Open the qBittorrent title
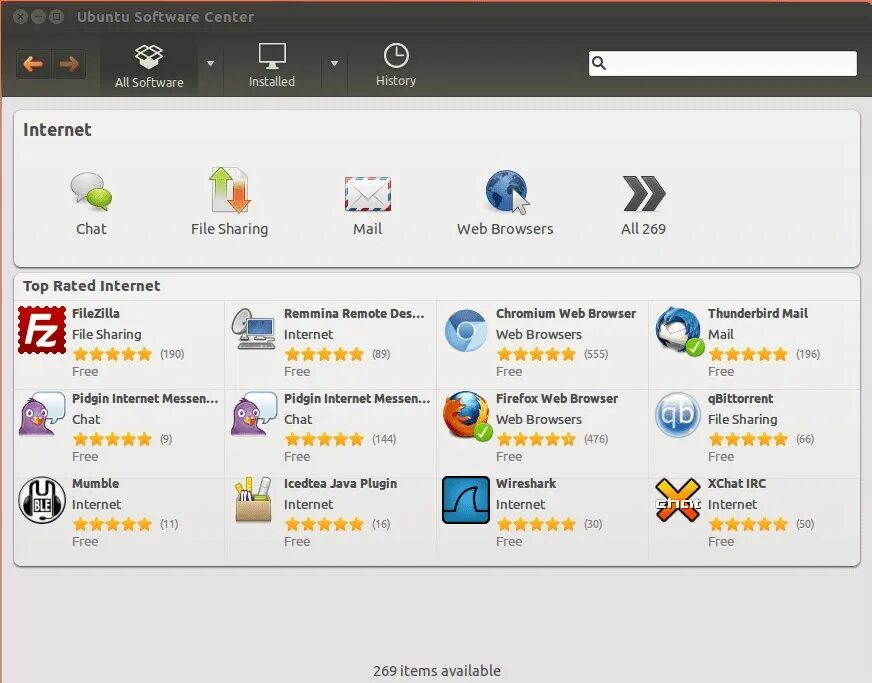Screen dimensions: 872x683 click(740, 399)
